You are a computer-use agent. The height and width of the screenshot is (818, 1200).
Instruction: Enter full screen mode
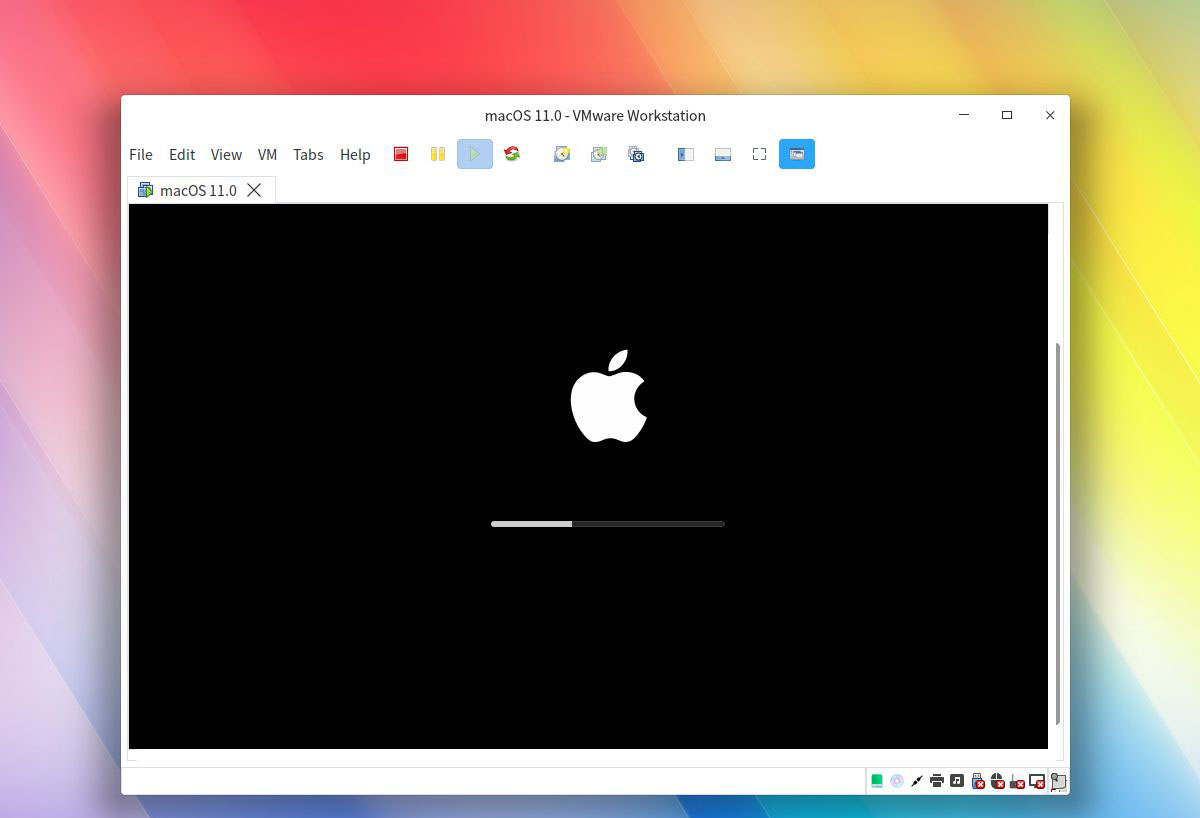pyautogui.click(x=760, y=154)
